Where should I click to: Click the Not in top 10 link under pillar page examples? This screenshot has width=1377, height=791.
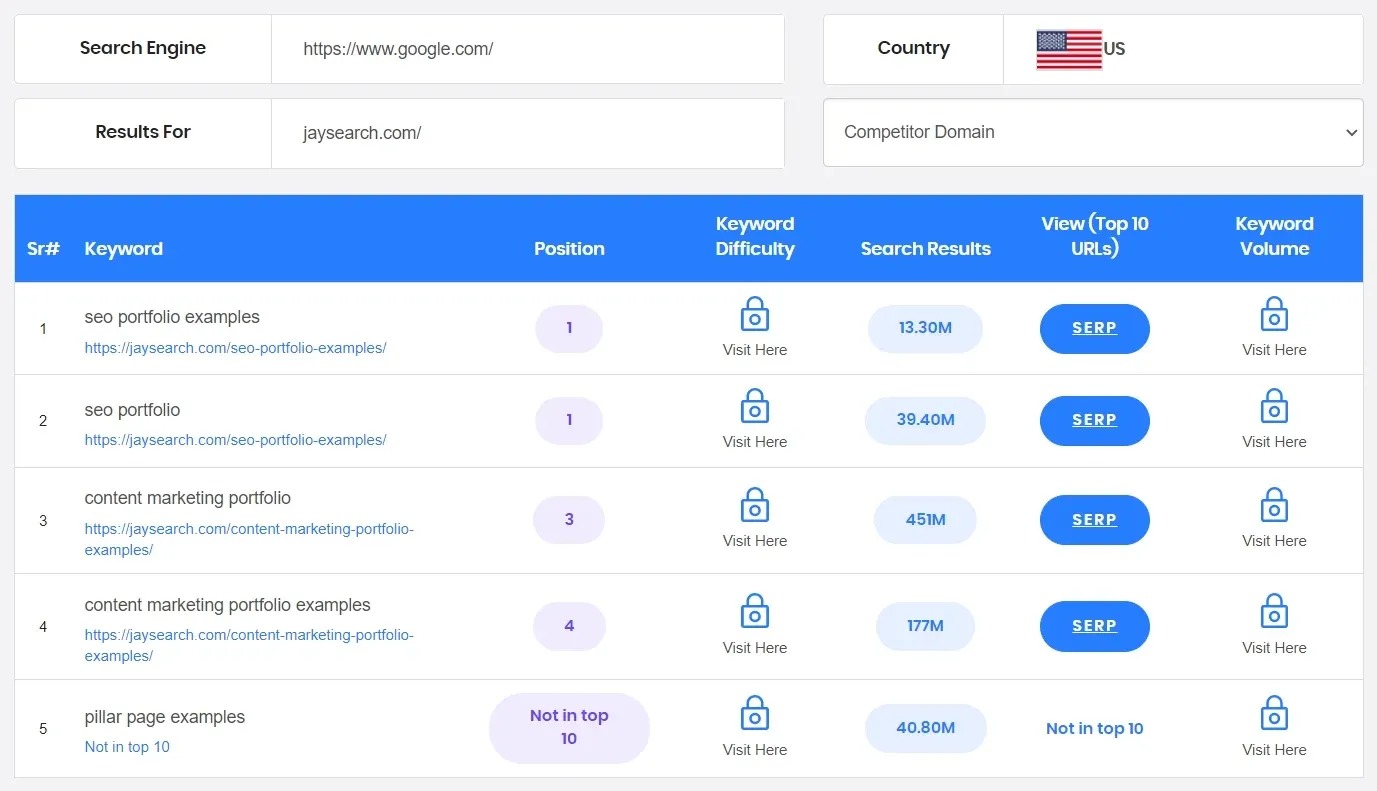(127, 747)
